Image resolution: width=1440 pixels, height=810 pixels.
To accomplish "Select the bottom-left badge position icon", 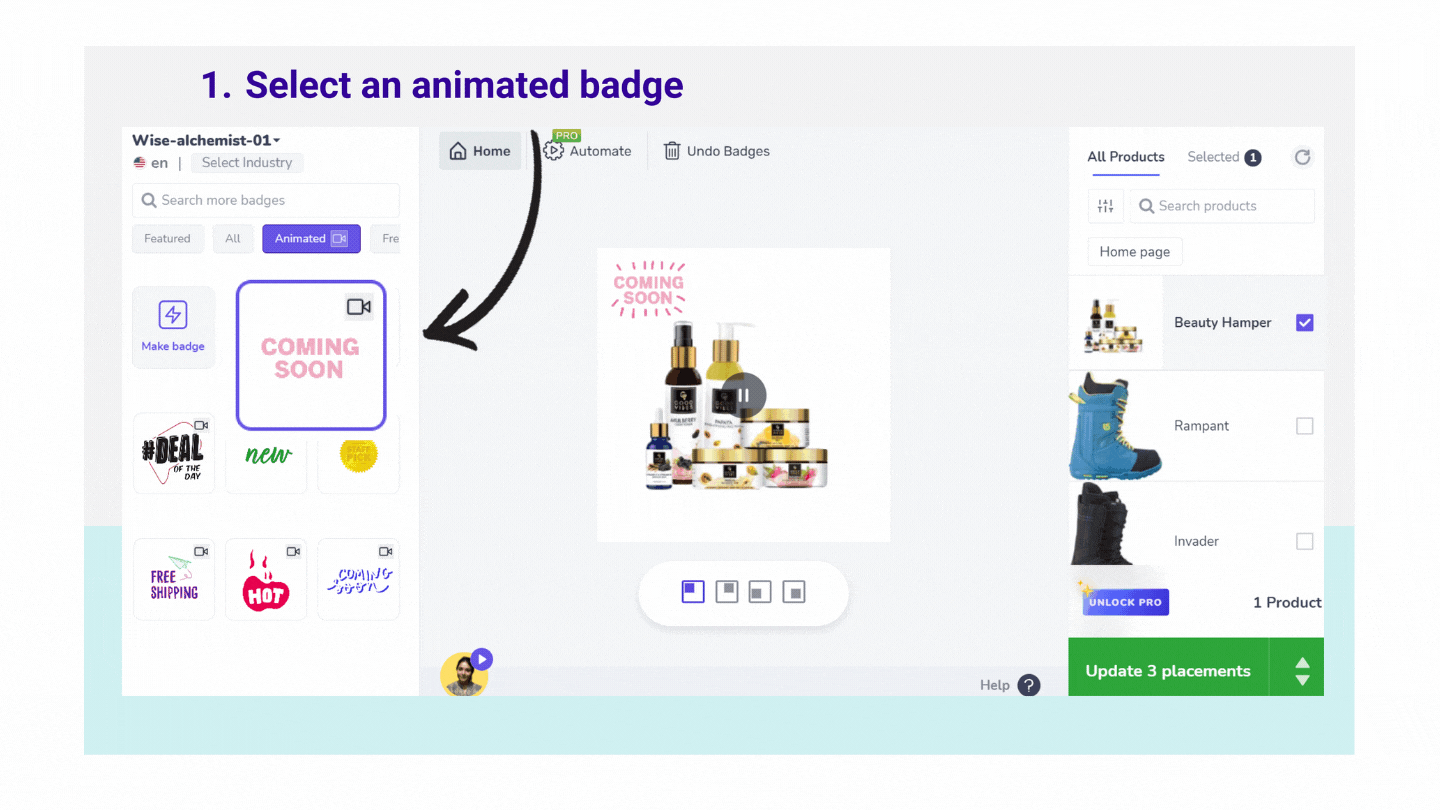I will (761, 592).
